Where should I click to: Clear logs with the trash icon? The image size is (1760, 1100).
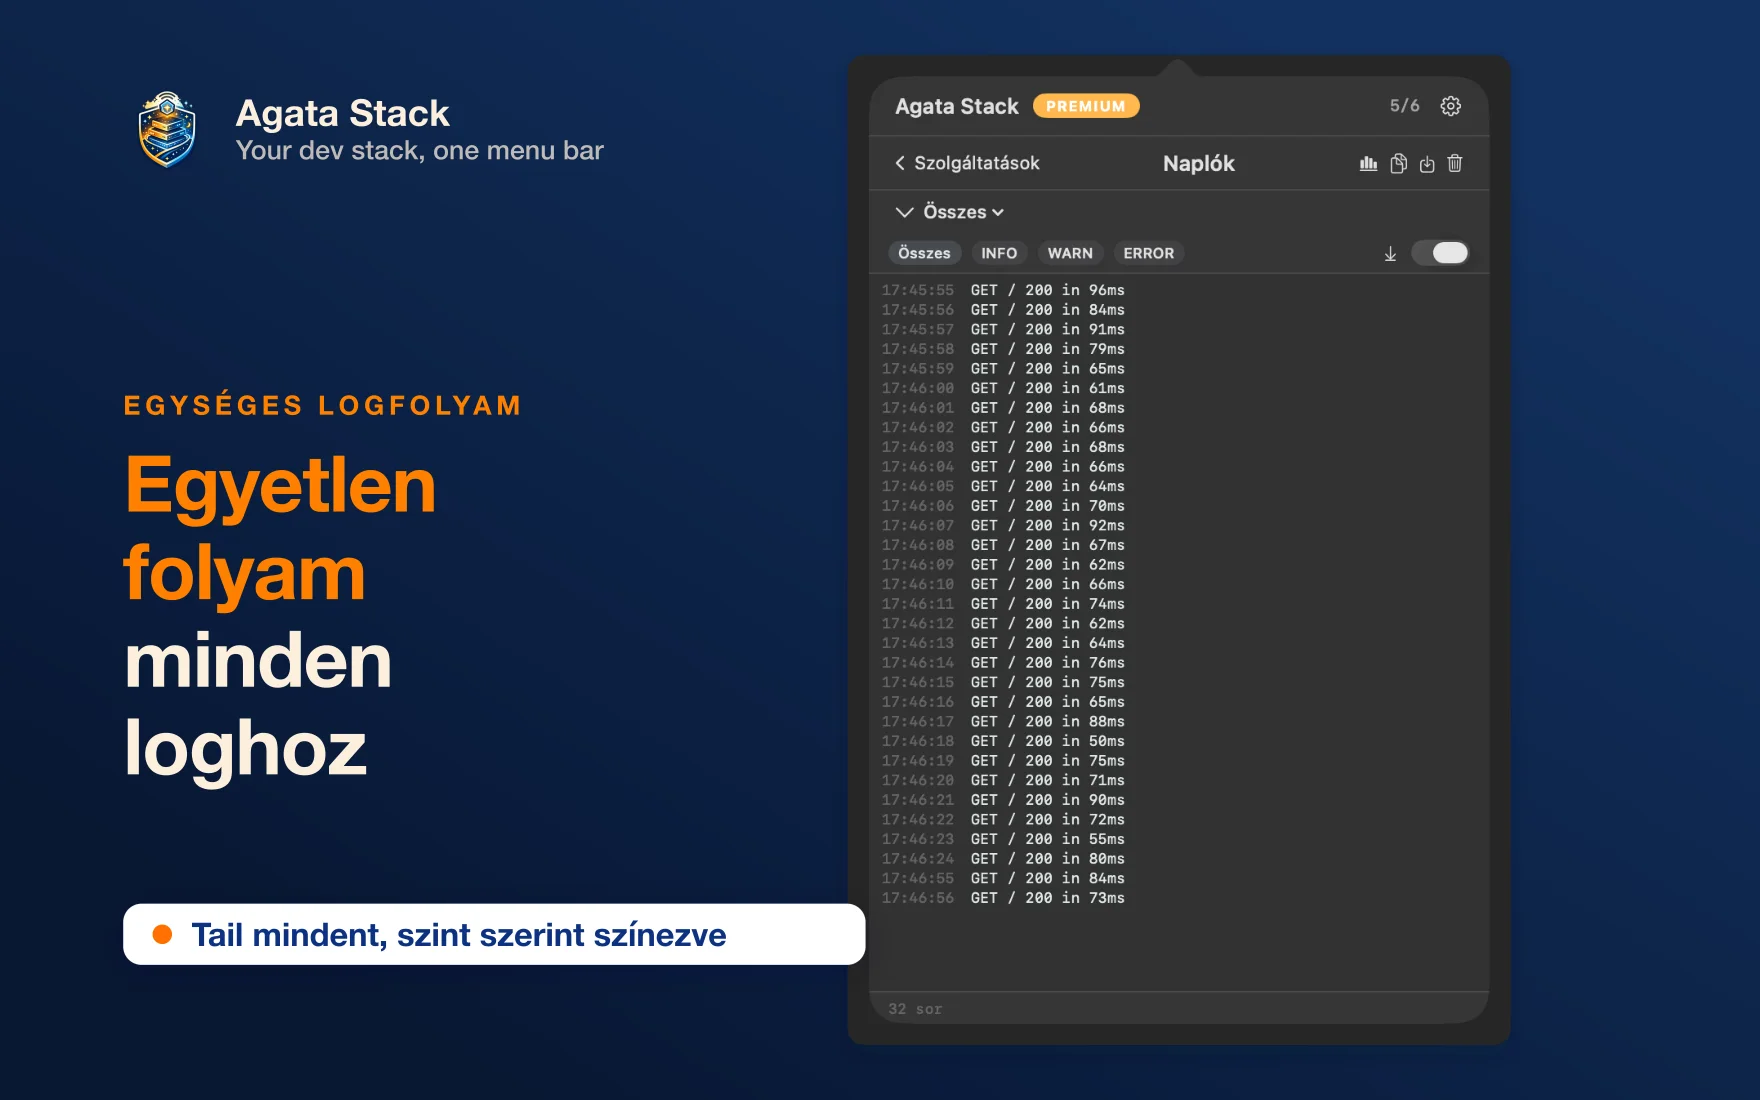[x=1455, y=163]
